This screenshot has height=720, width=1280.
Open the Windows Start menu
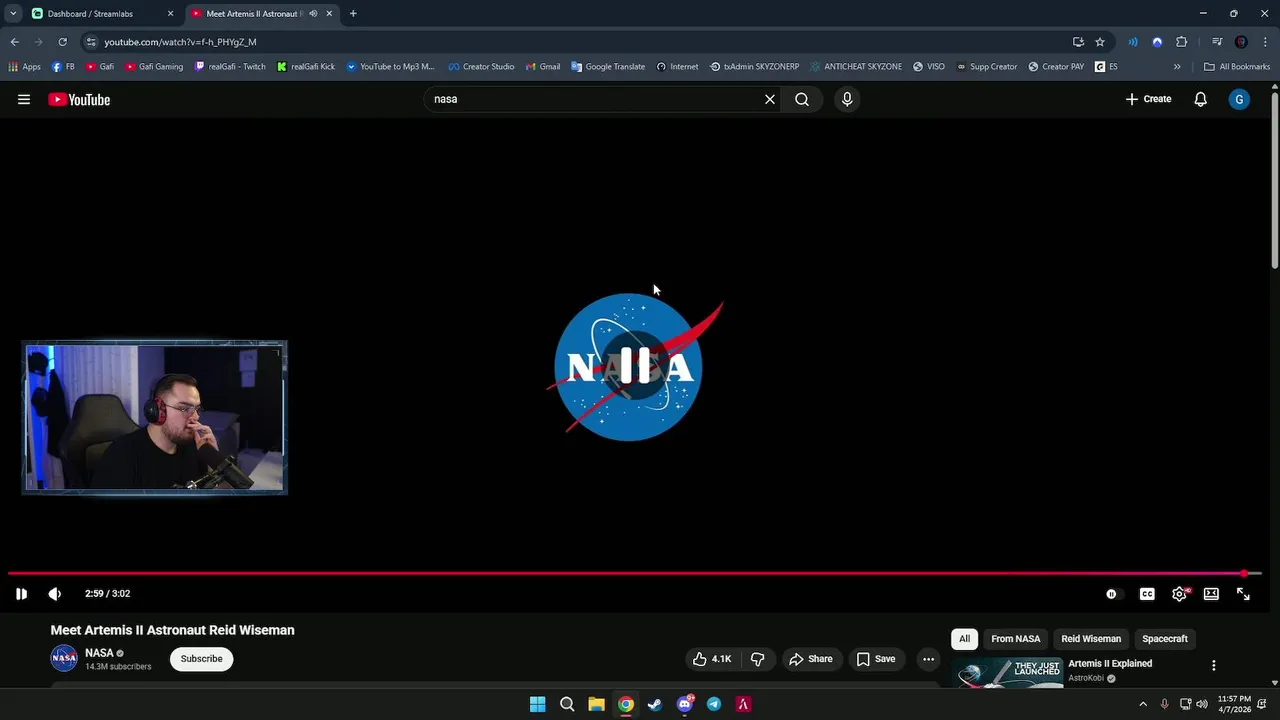pyautogui.click(x=537, y=704)
